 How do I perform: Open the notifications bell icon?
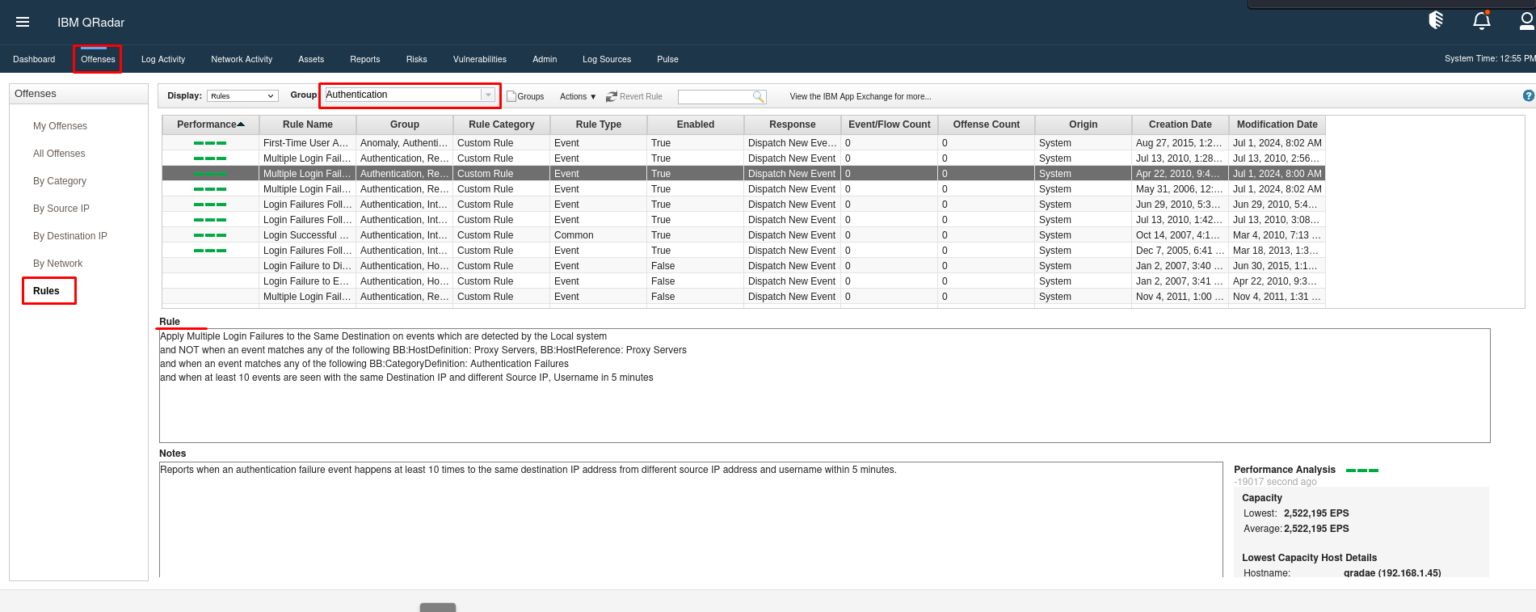coord(1481,19)
